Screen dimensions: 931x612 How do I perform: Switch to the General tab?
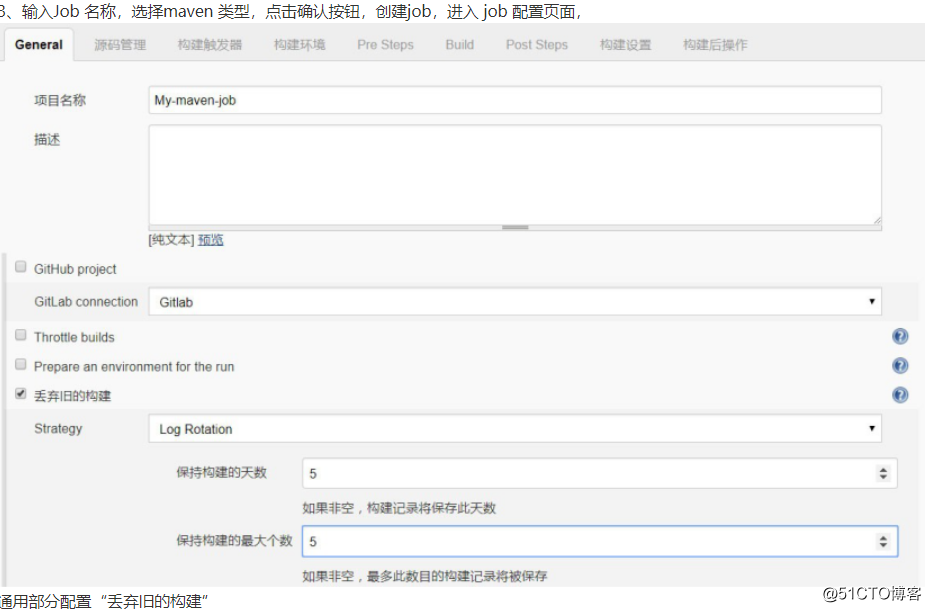point(39,45)
